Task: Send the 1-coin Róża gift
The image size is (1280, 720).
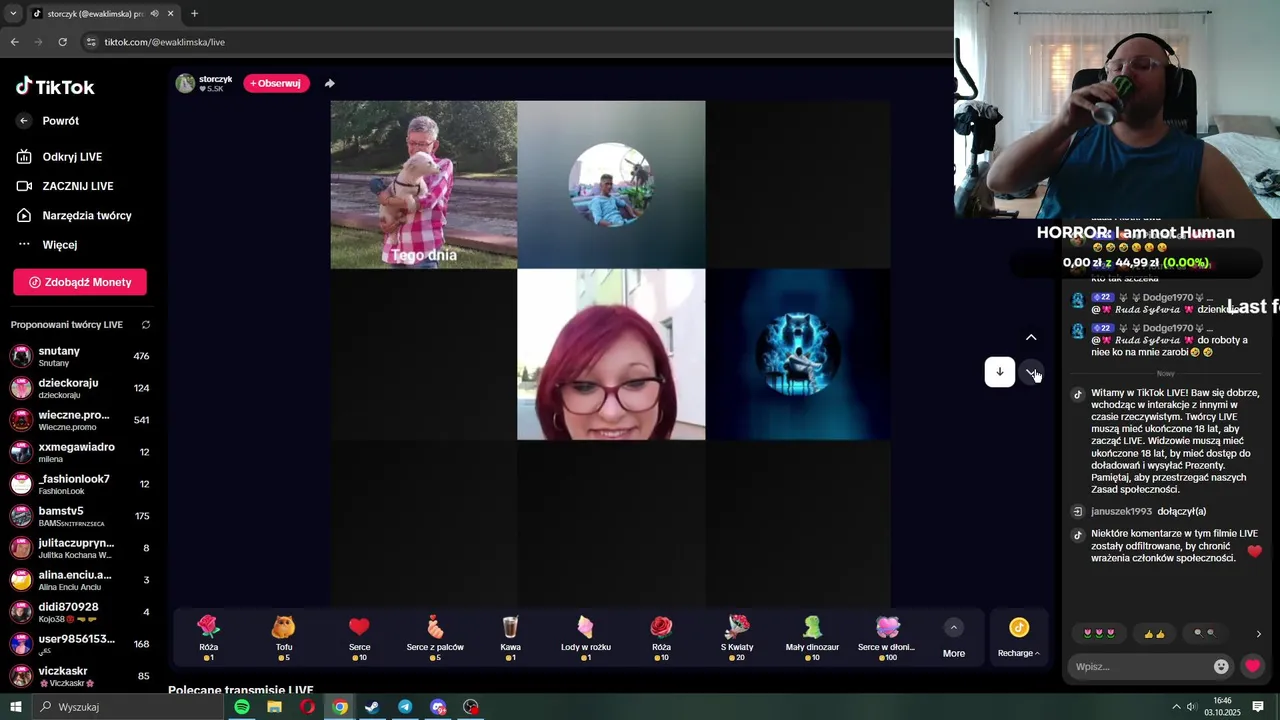Action: point(208,637)
